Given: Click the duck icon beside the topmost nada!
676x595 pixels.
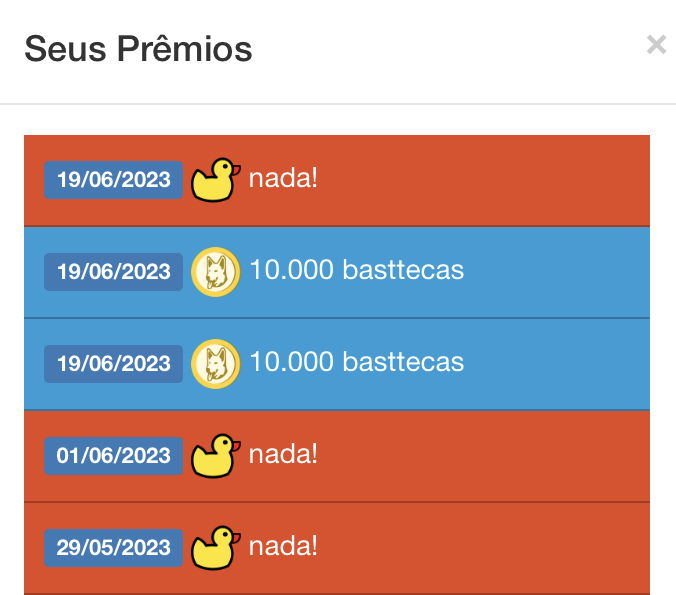Looking at the screenshot, I should click(216, 180).
